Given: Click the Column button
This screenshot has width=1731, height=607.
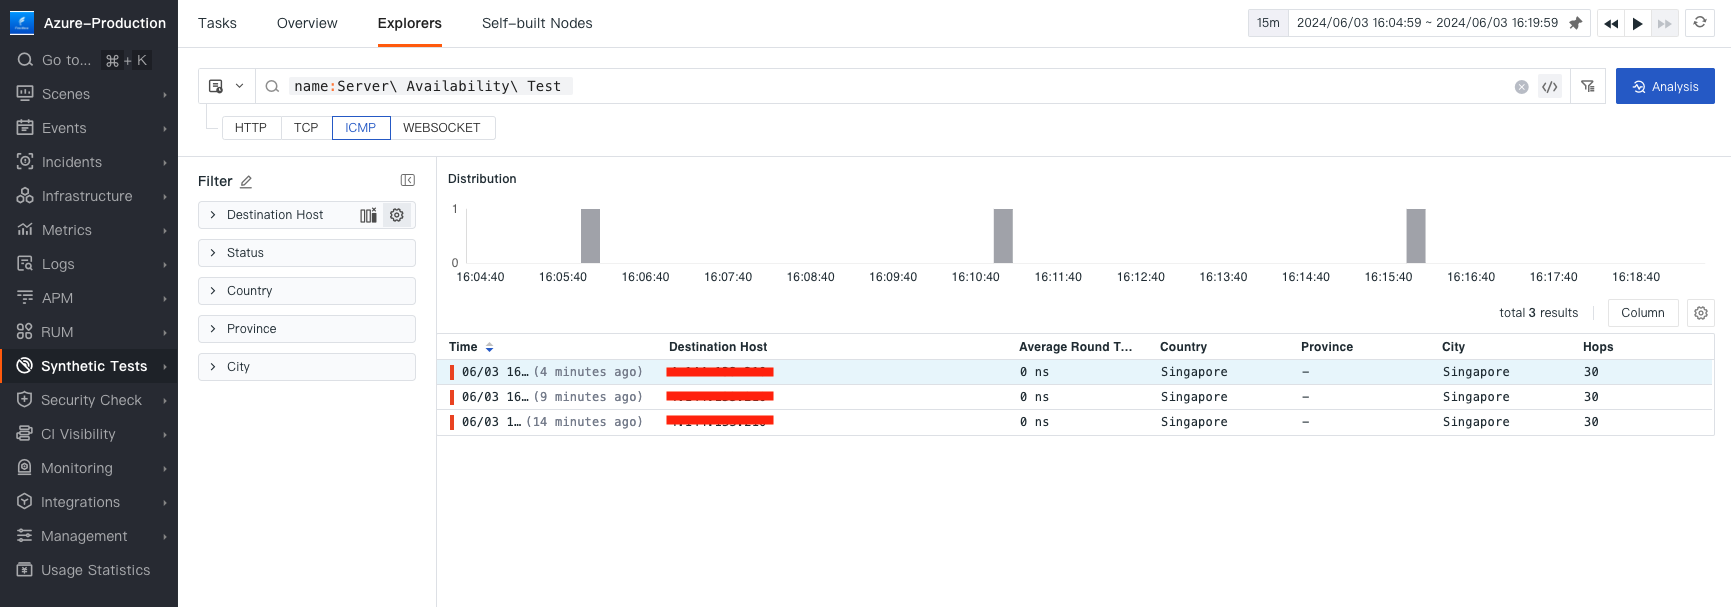Looking at the screenshot, I should pyautogui.click(x=1643, y=313).
